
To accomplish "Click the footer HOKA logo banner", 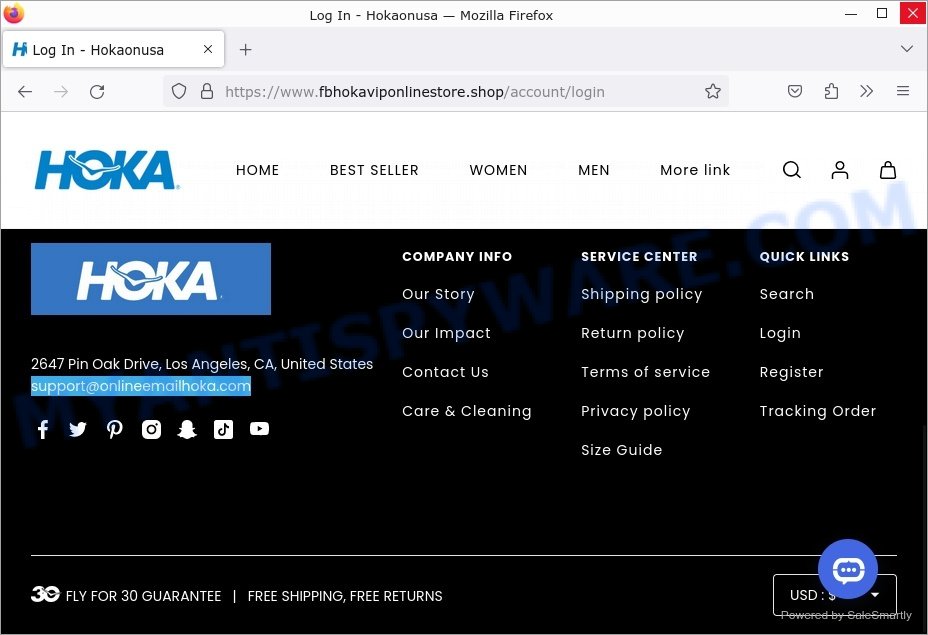I will (x=151, y=279).
